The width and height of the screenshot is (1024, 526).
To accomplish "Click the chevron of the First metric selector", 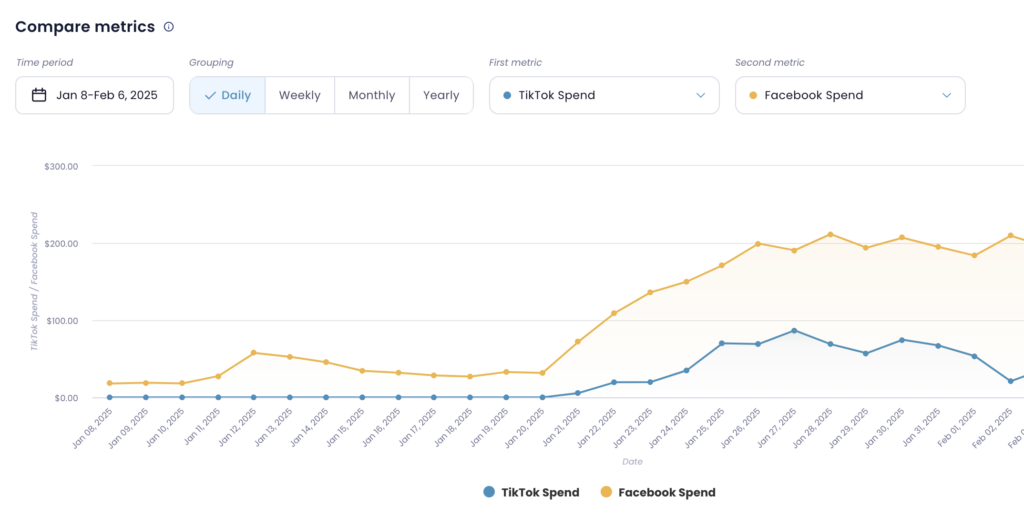I will [701, 95].
